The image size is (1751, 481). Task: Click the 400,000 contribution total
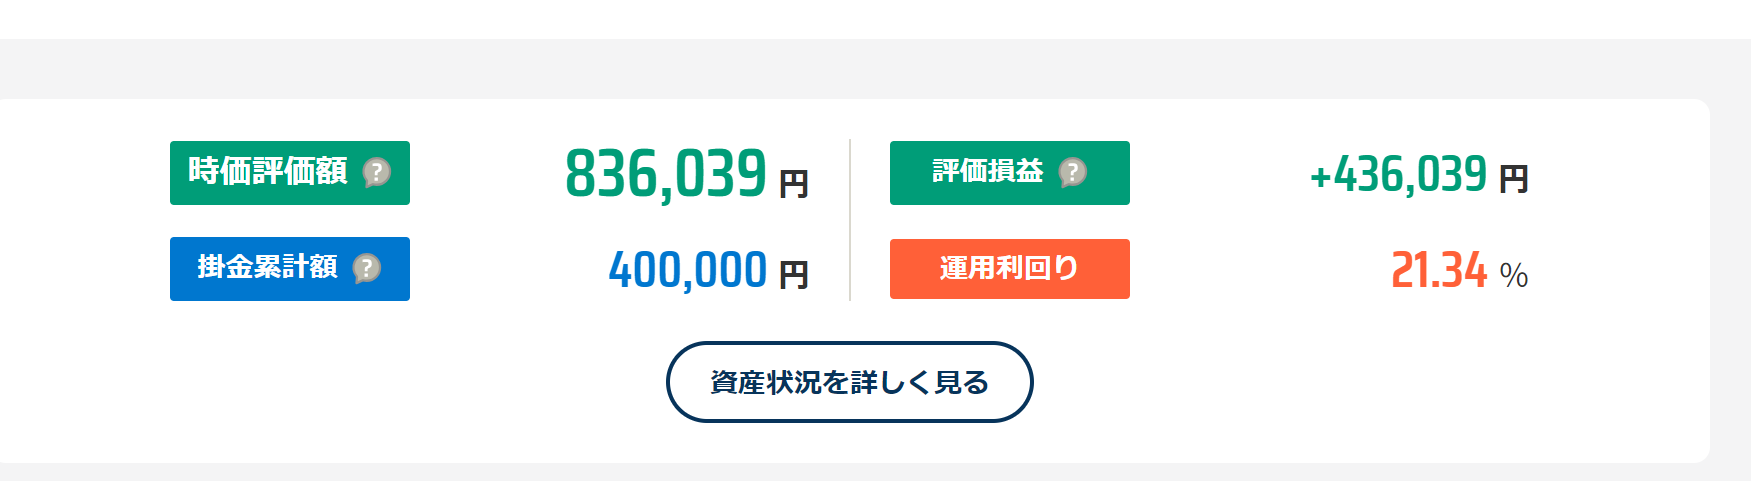[x=688, y=270]
